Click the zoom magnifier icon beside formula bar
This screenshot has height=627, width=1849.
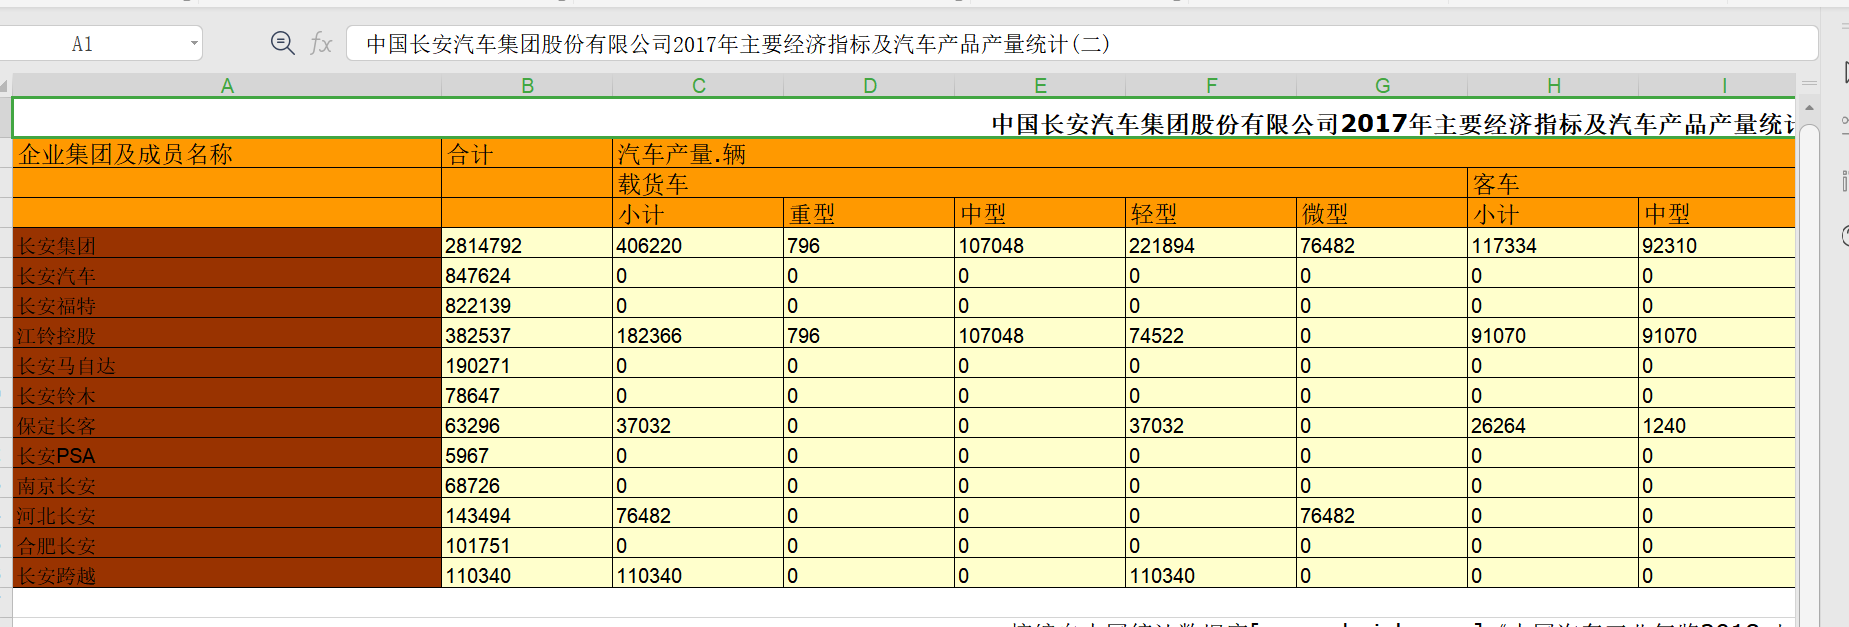pyautogui.click(x=283, y=43)
